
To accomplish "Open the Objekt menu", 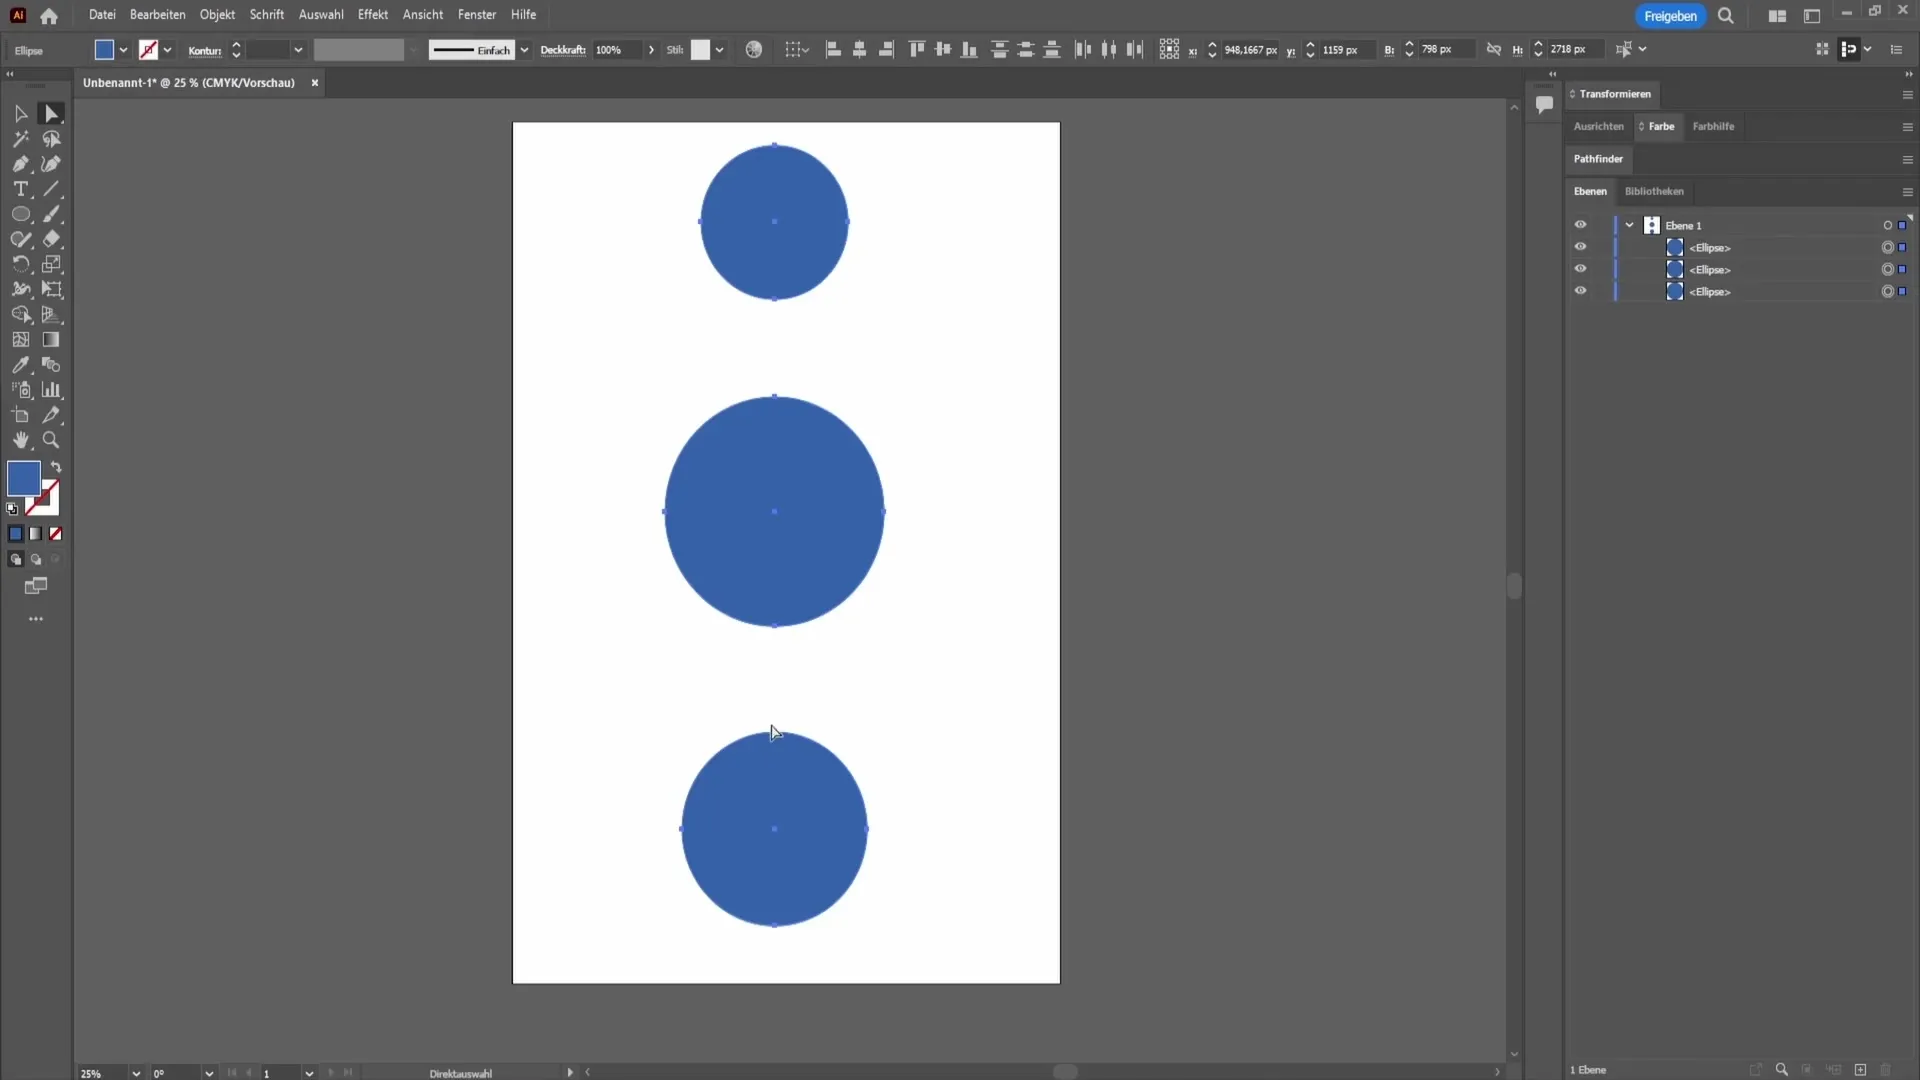I will [217, 15].
